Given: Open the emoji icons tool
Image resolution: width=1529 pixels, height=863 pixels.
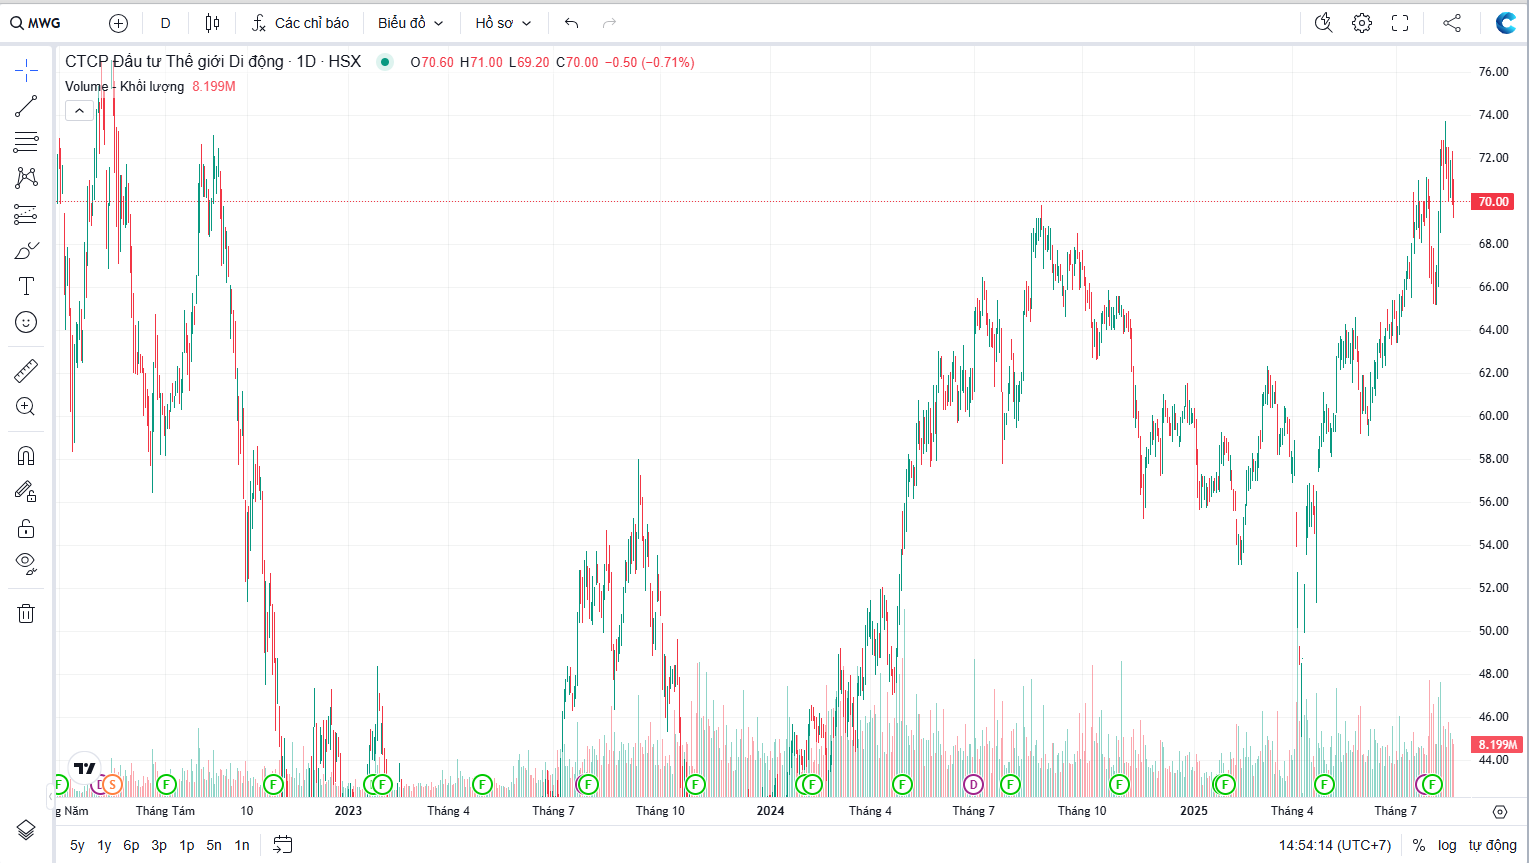Looking at the screenshot, I should tap(26, 322).
